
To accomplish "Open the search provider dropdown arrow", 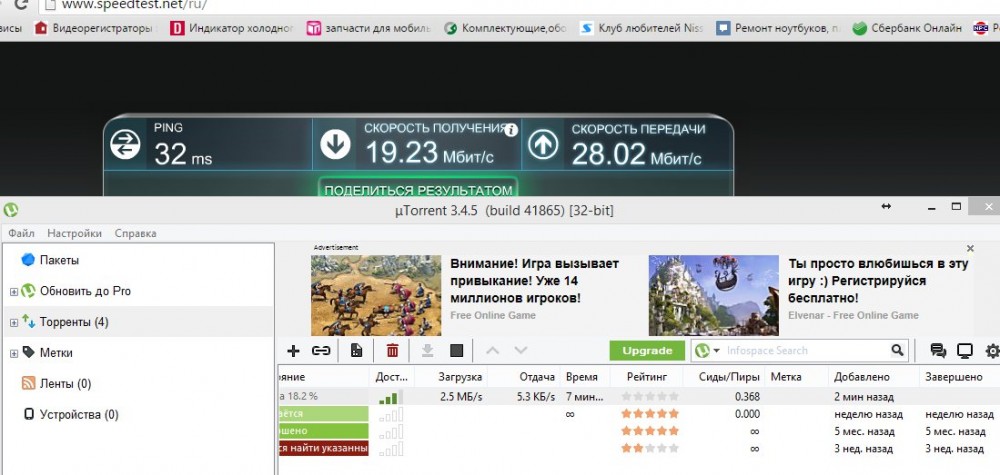I will 717,351.
